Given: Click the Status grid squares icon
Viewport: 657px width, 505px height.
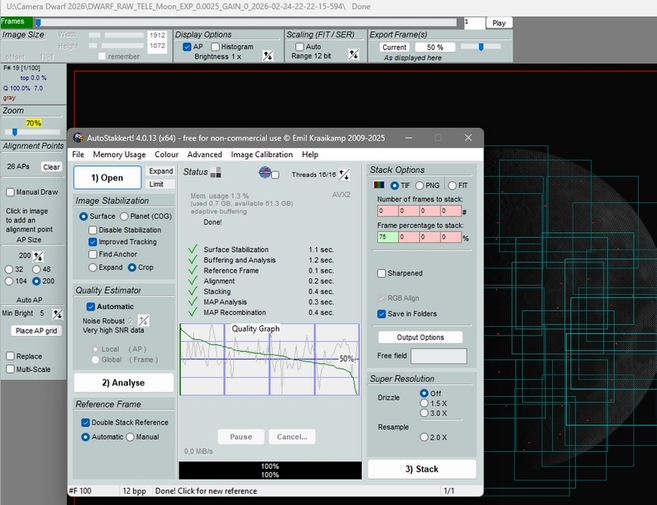Looking at the screenshot, I should click(x=216, y=173).
